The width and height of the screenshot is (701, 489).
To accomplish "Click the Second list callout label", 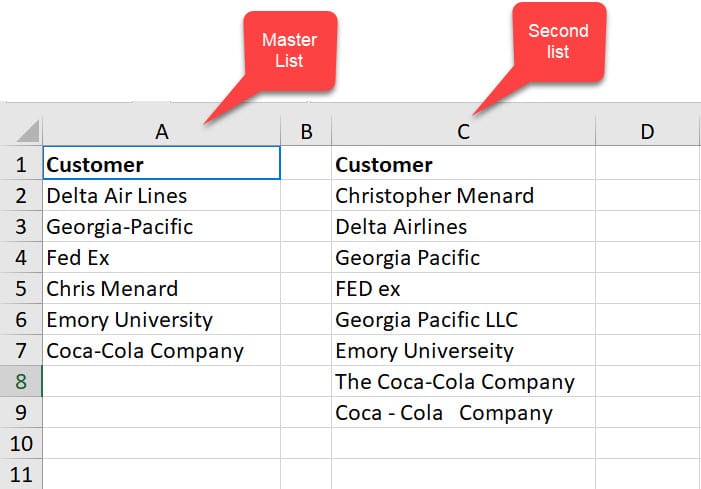I will [x=558, y=41].
